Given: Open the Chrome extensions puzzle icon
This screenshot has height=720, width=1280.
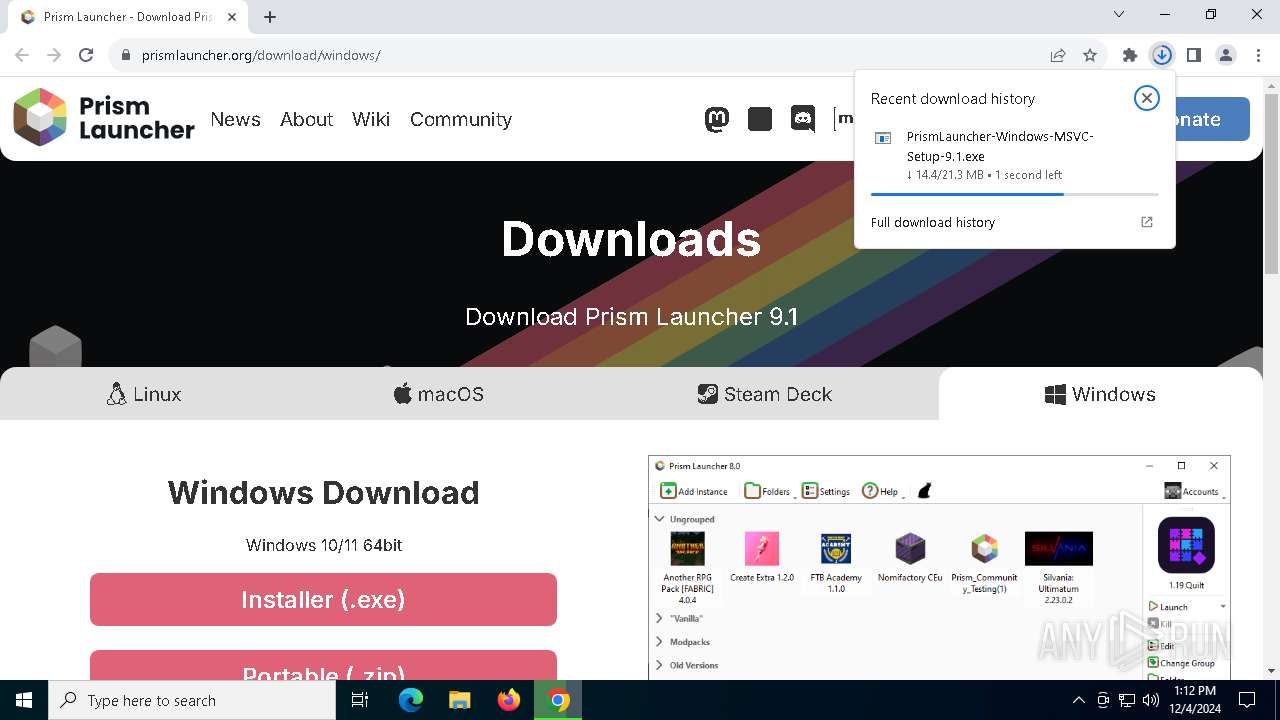Looking at the screenshot, I should (1130, 55).
